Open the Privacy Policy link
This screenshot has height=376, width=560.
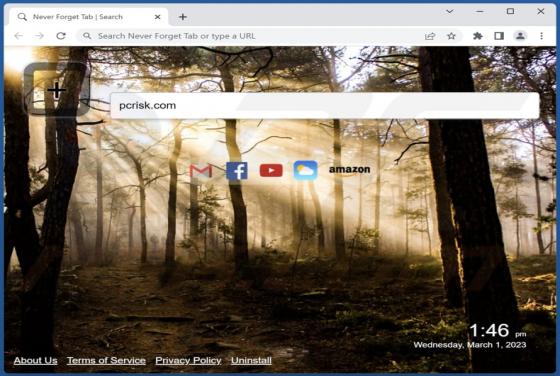tap(188, 361)
